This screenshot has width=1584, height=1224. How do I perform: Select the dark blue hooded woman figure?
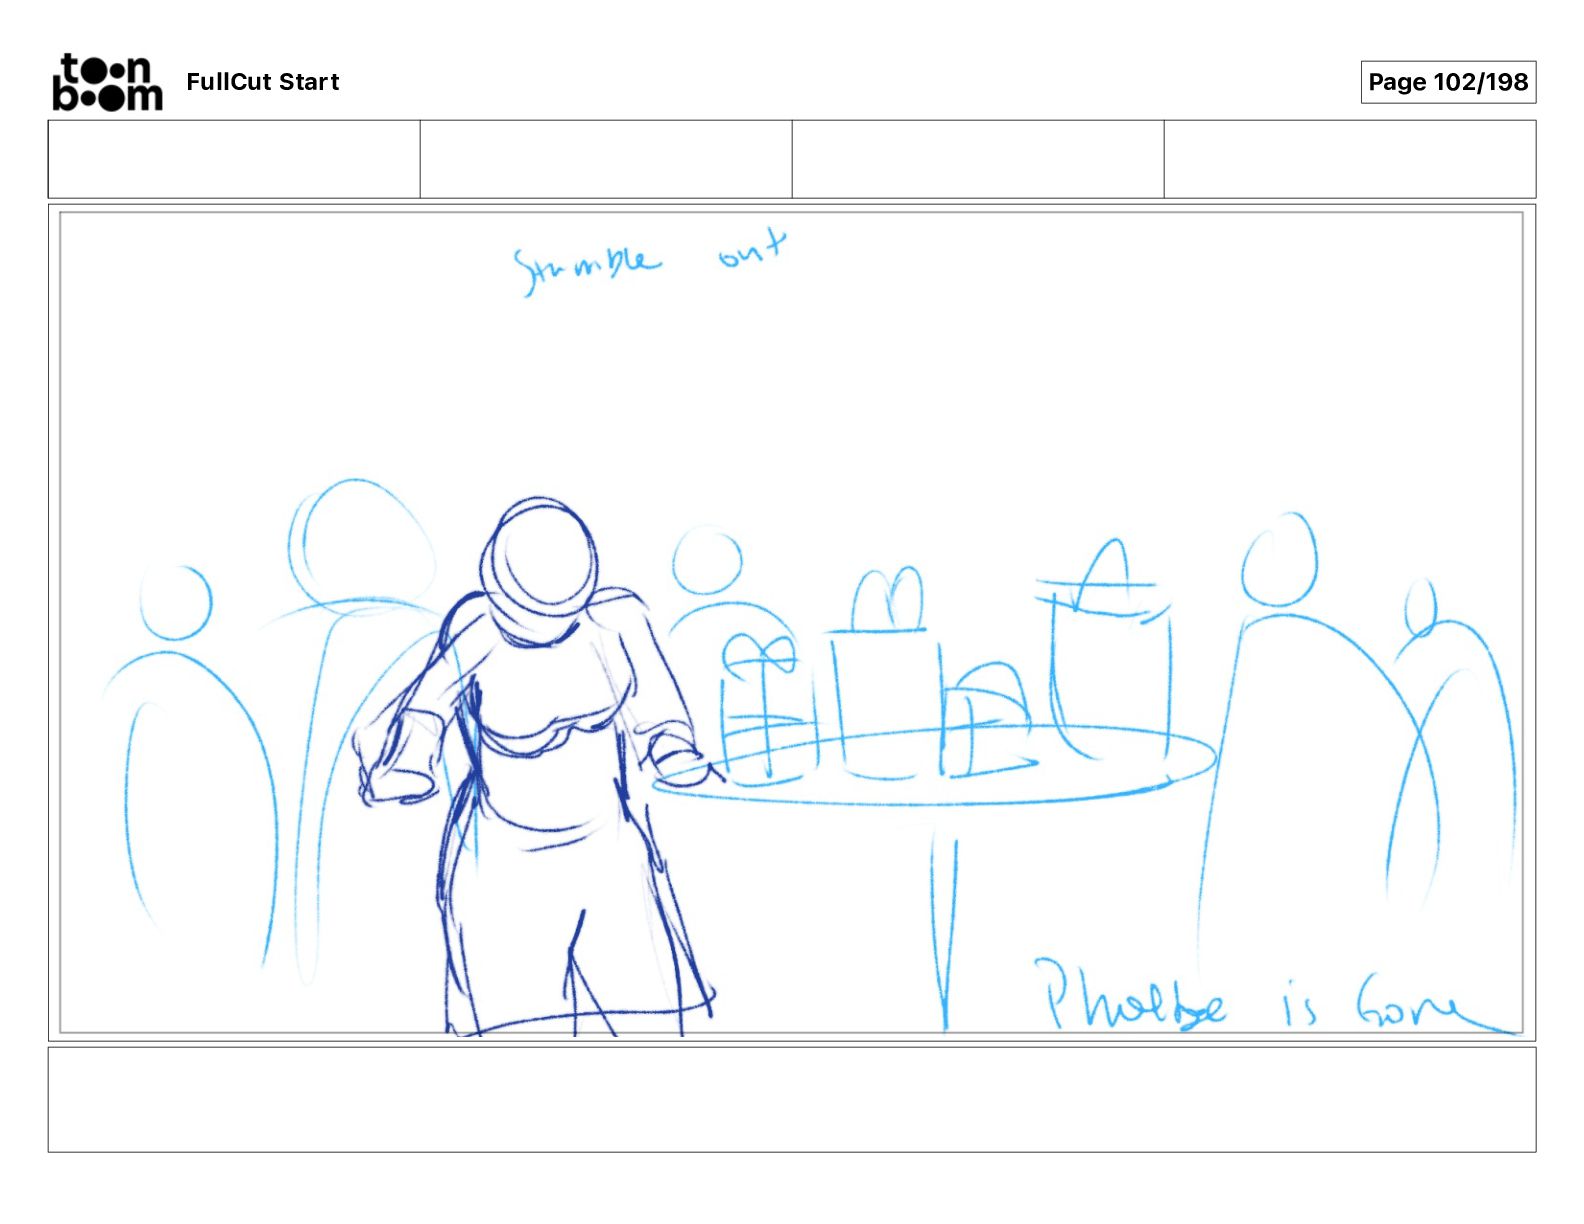(535, 767)
